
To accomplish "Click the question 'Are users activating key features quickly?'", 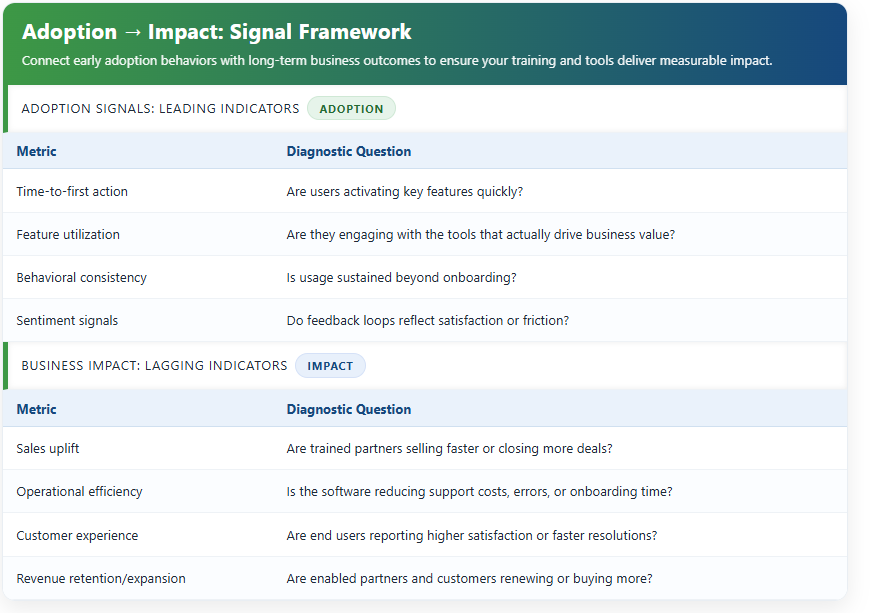I will tap(404, 192).
